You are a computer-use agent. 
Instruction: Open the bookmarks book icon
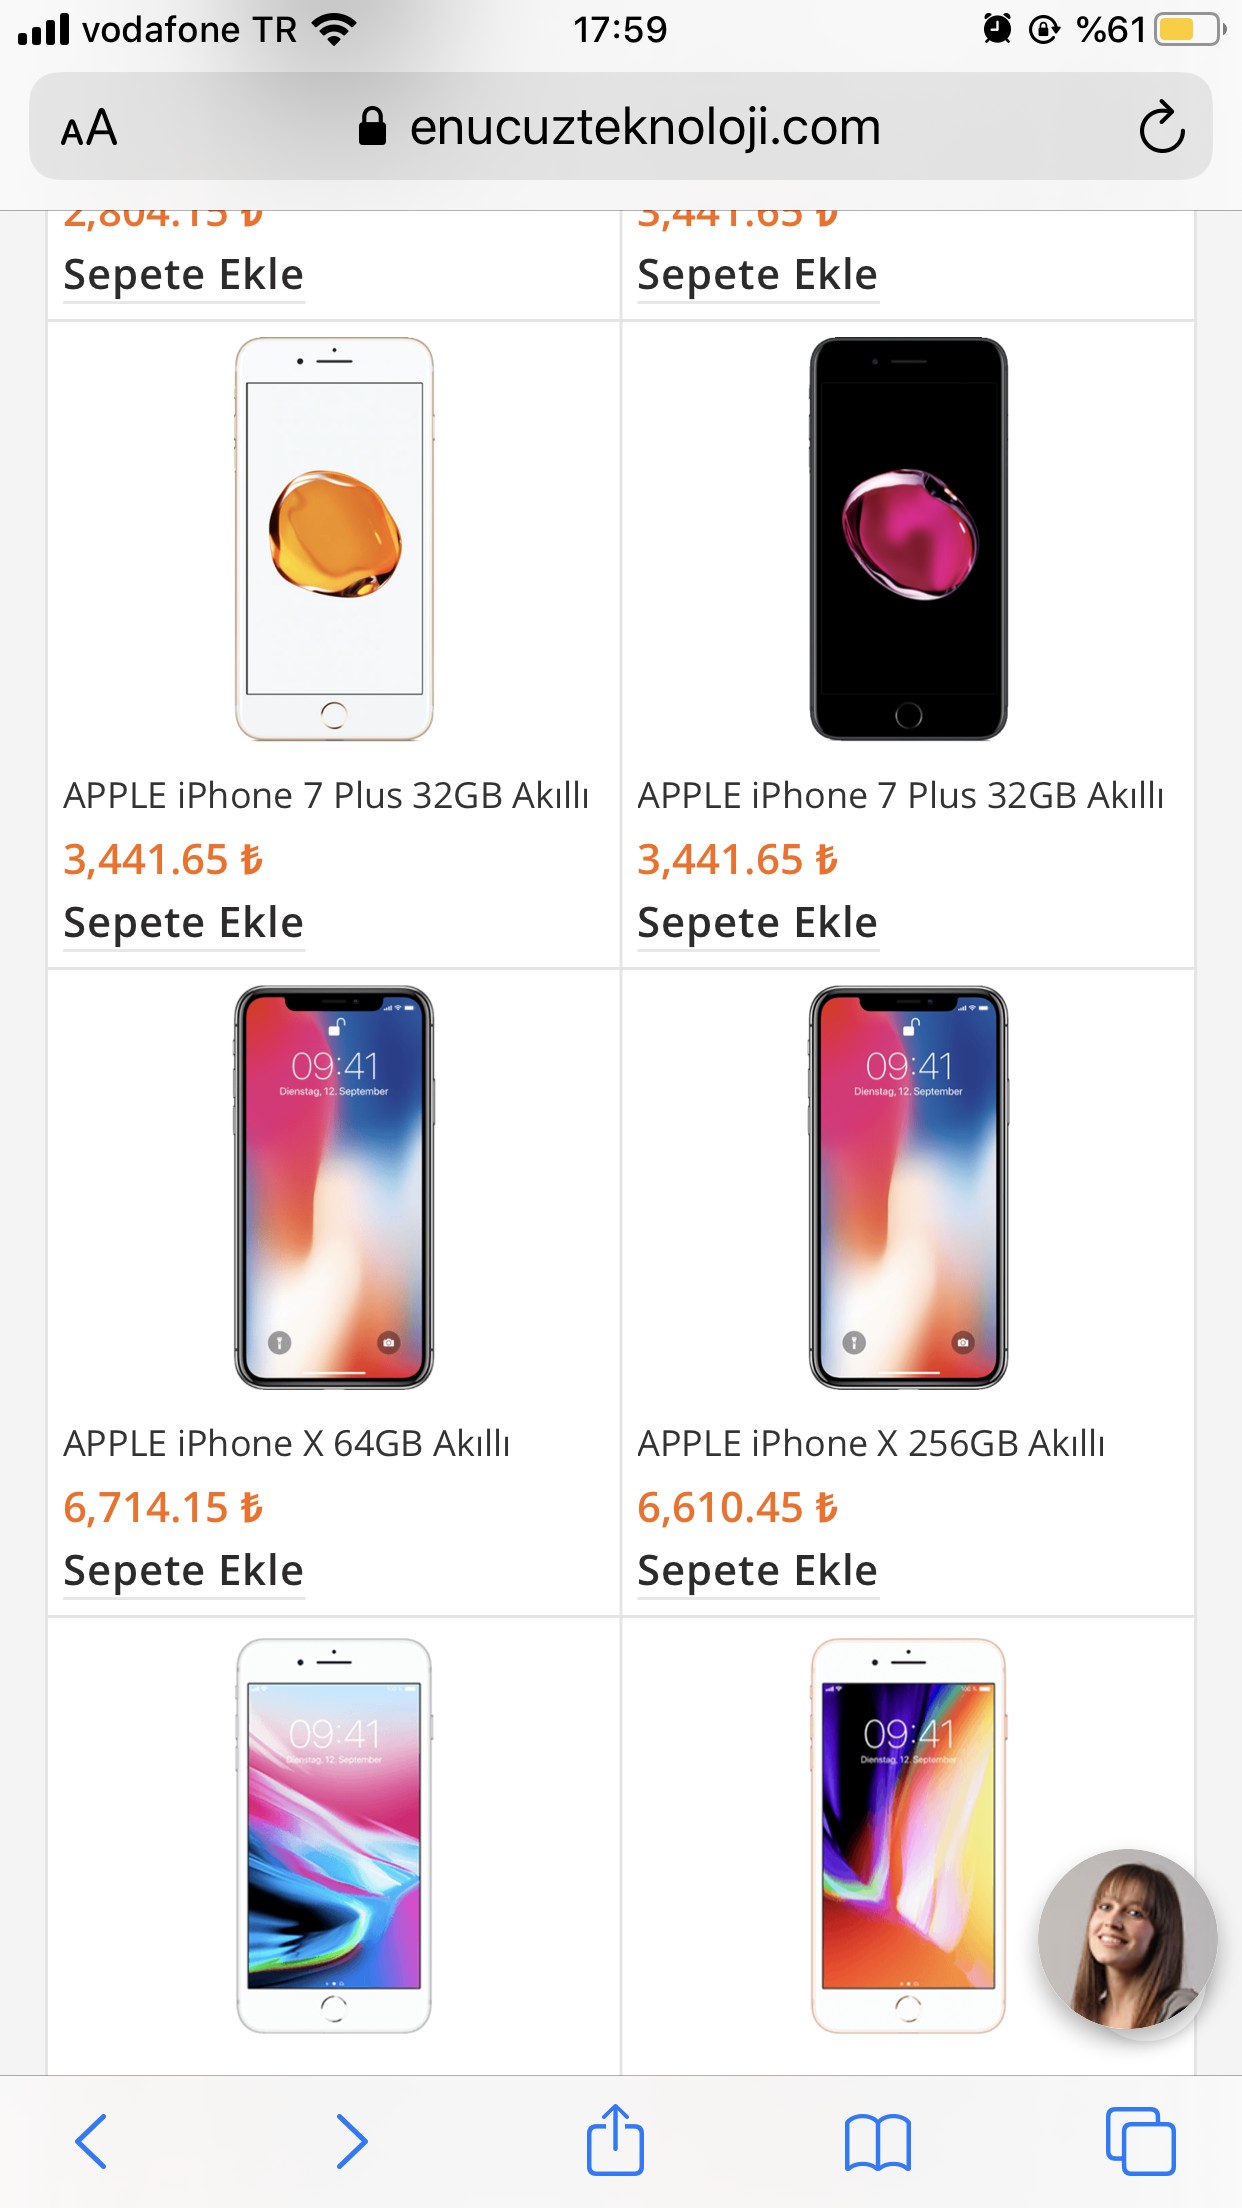(x=877, y=2143)
